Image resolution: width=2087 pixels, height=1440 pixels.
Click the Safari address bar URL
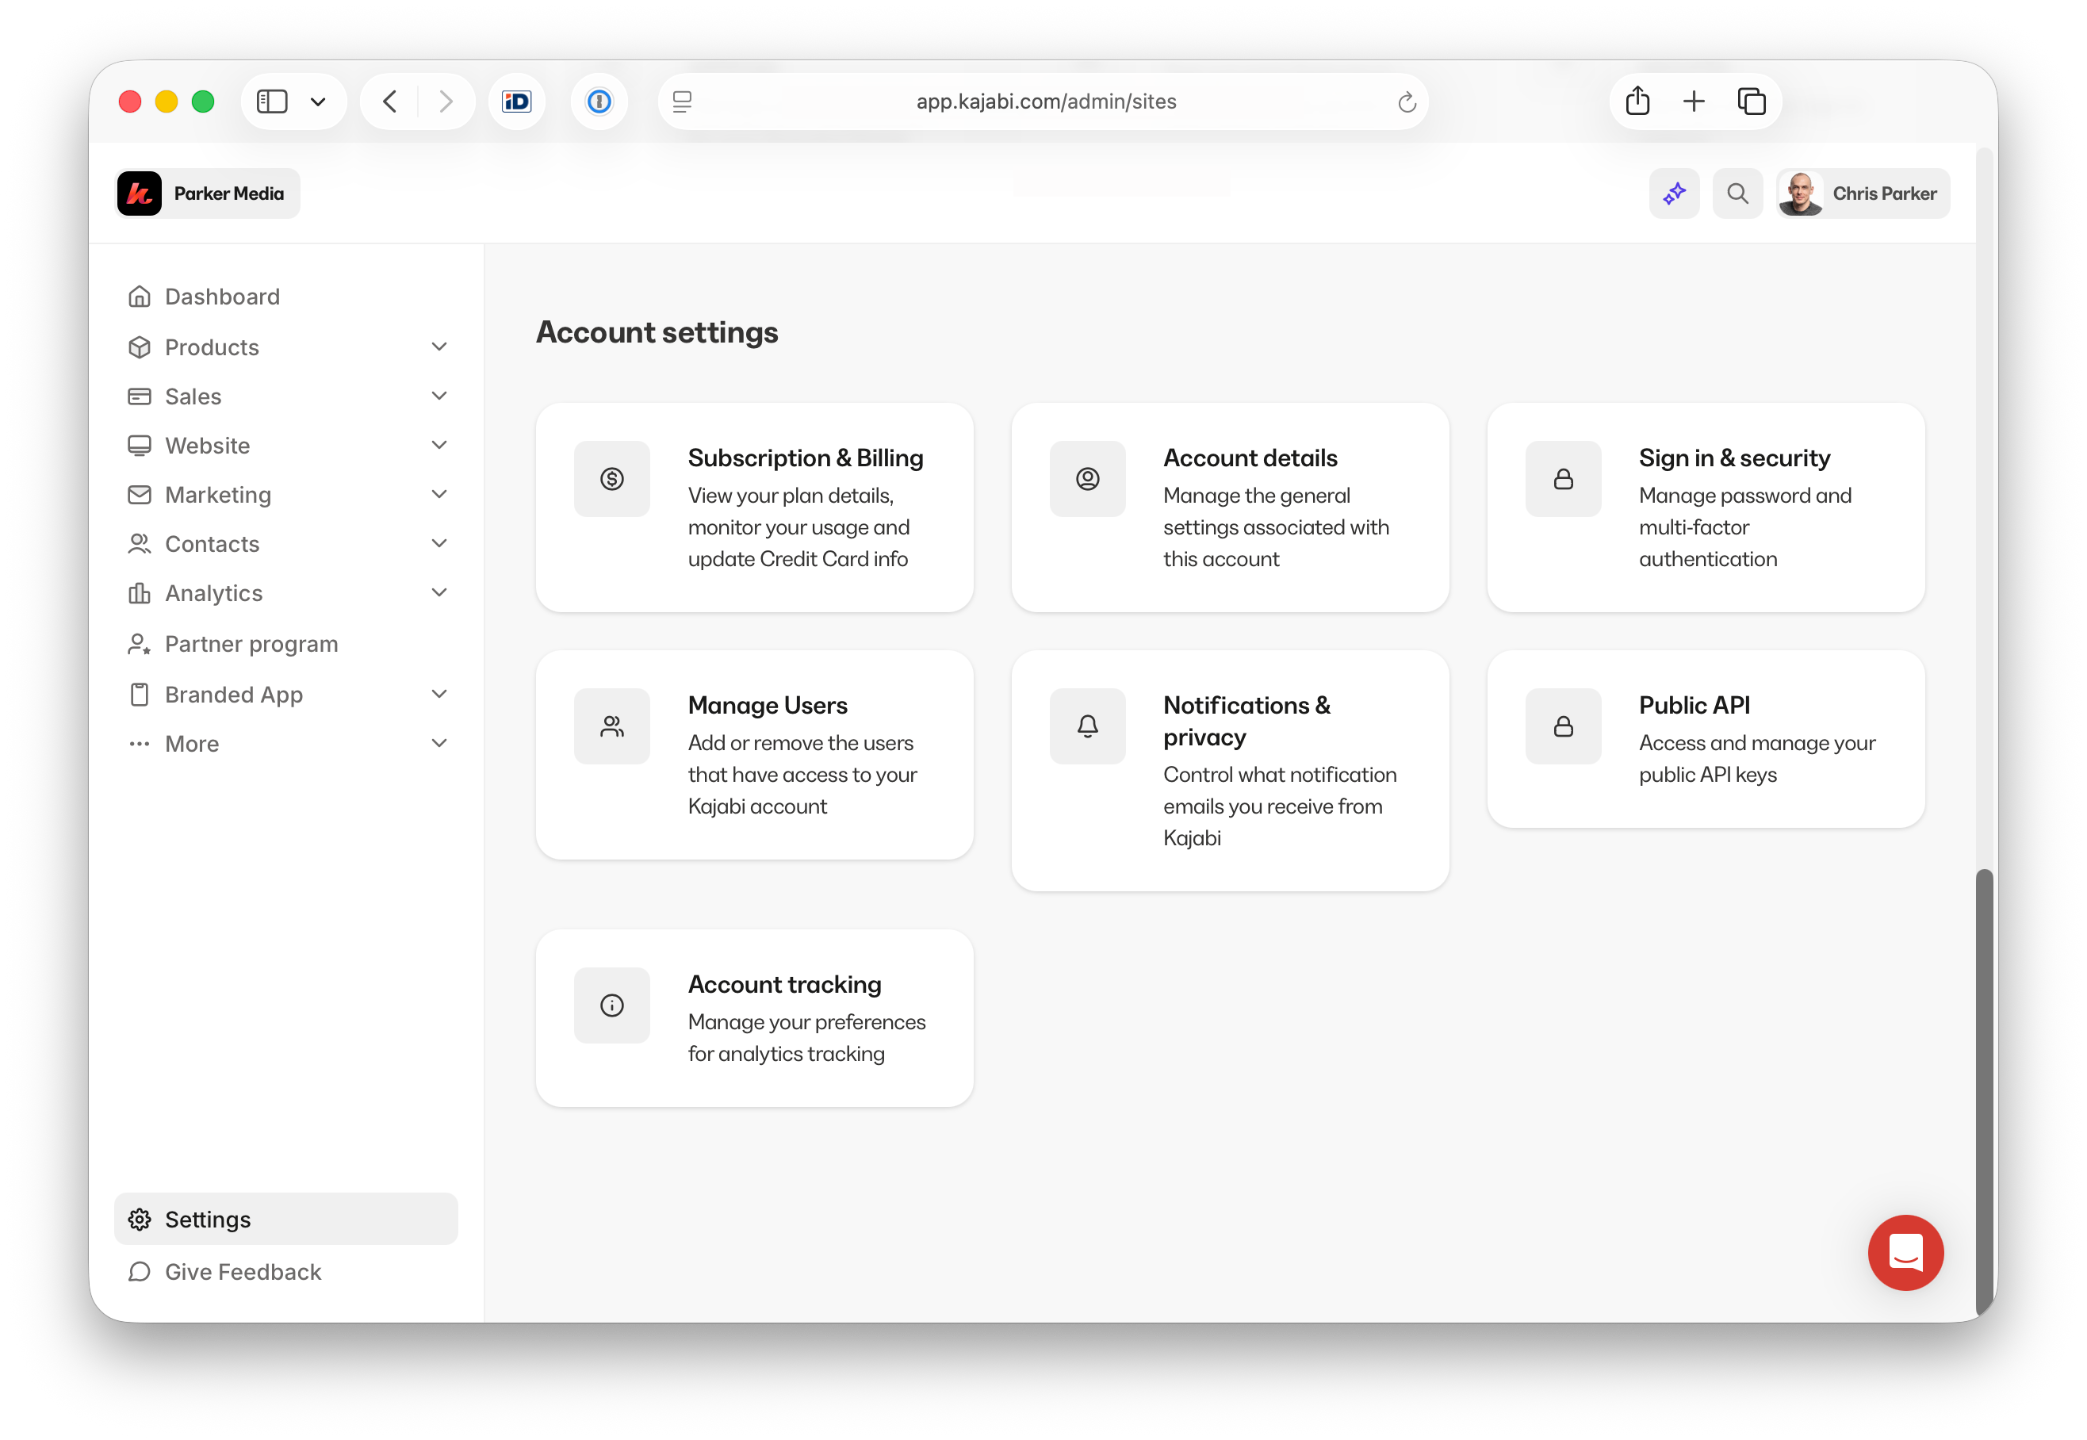pos(1045,101)
